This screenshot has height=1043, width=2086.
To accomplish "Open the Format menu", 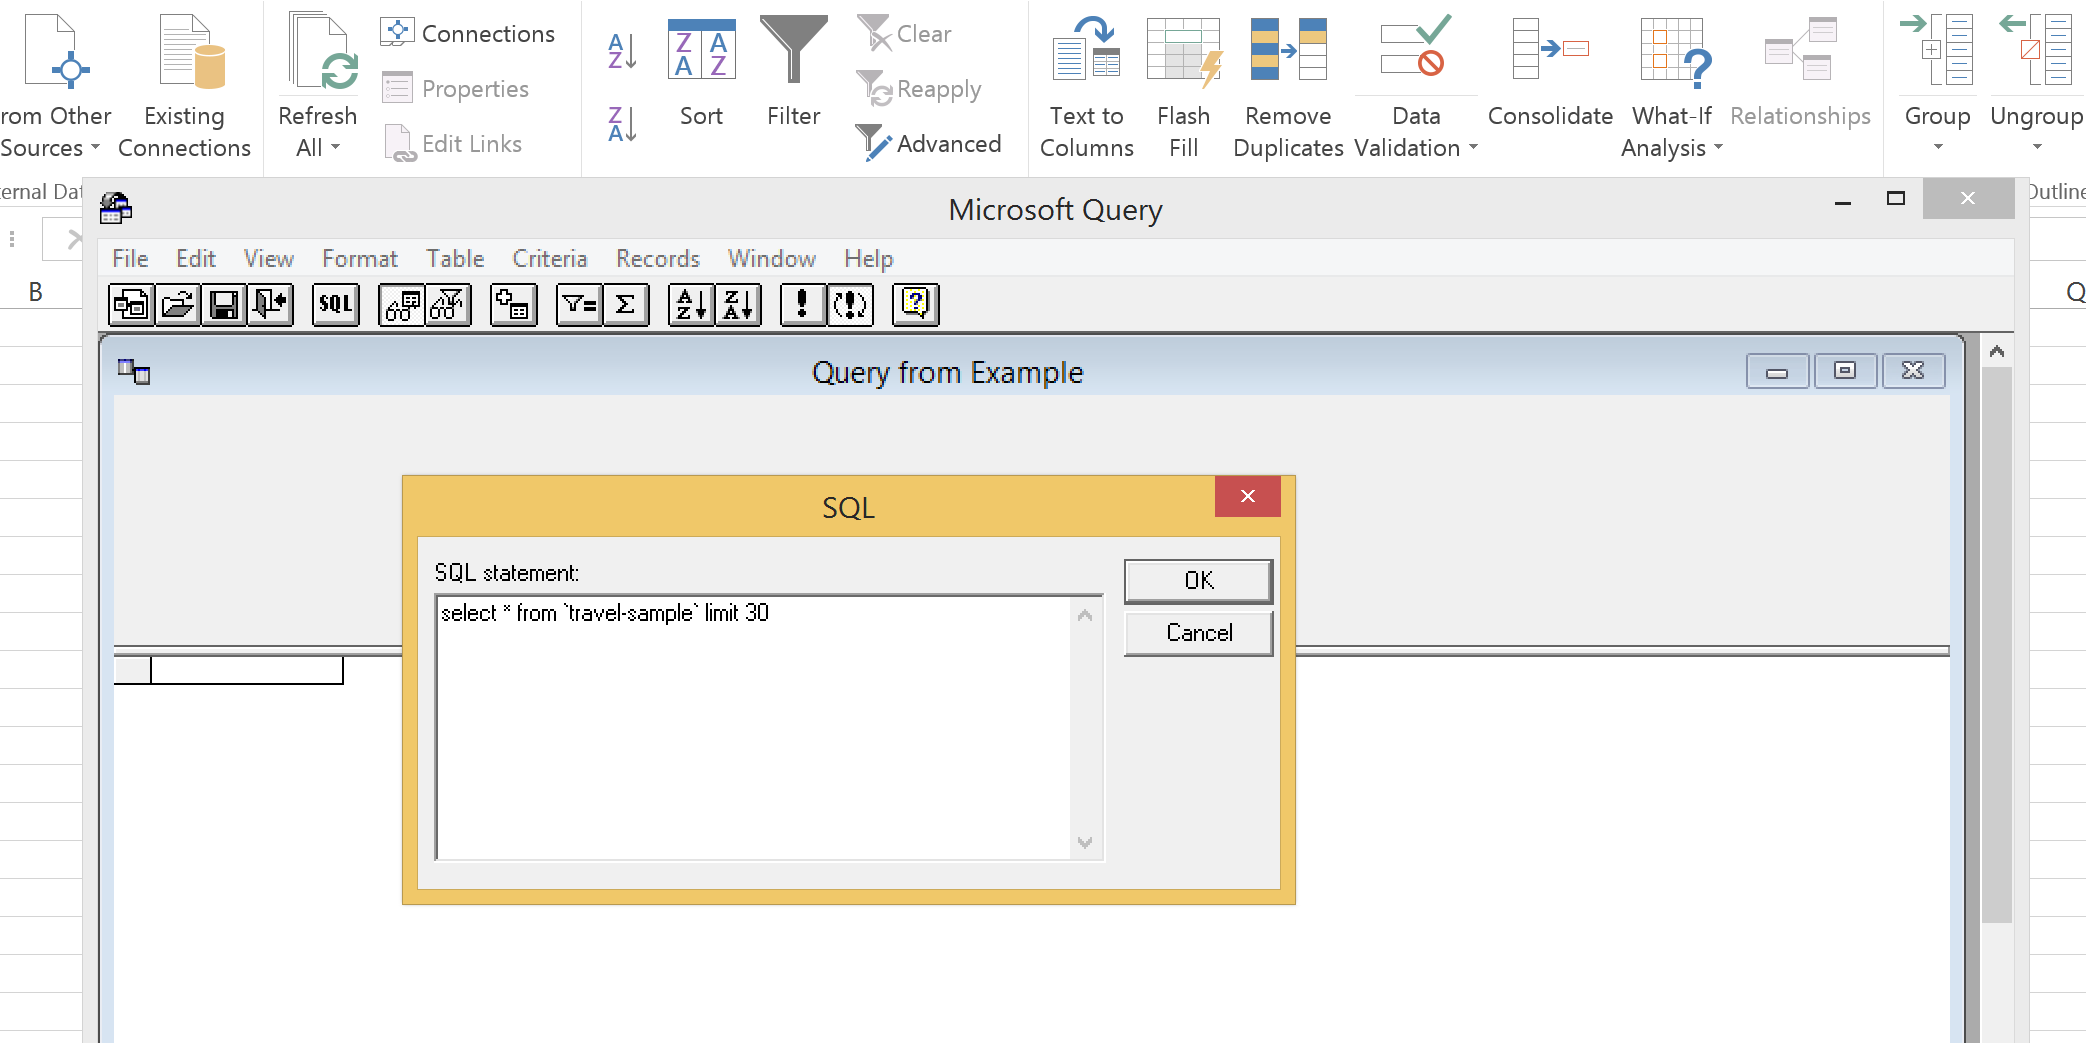I will click(360, 259).
